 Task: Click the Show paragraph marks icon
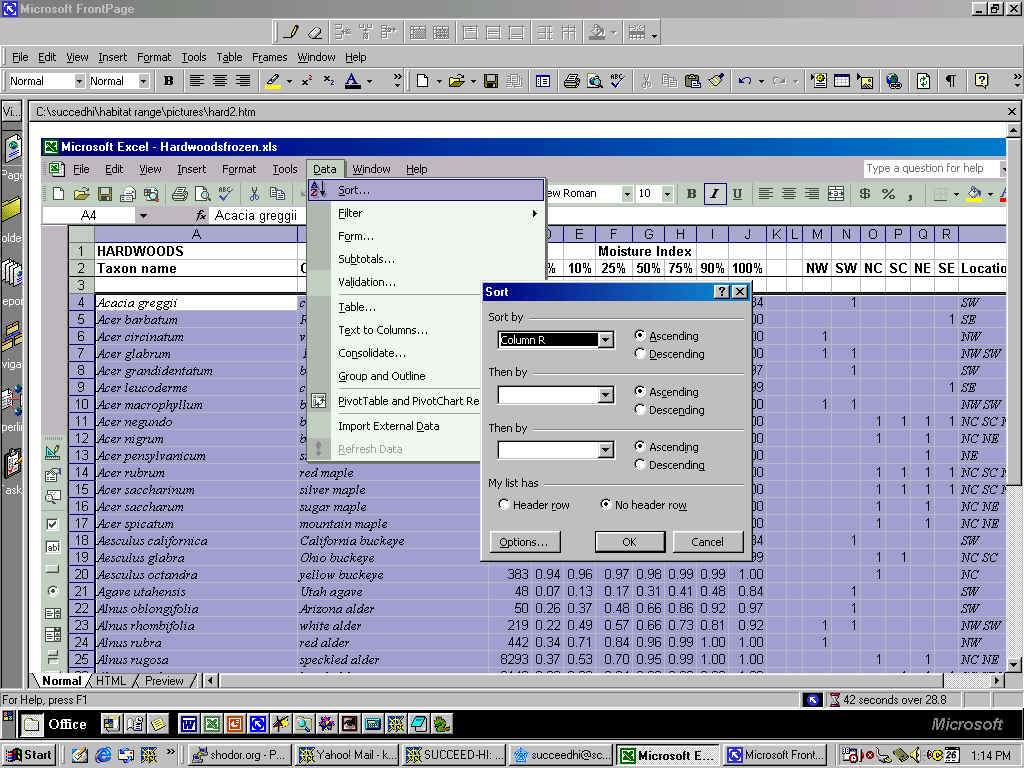coord(950,81)
